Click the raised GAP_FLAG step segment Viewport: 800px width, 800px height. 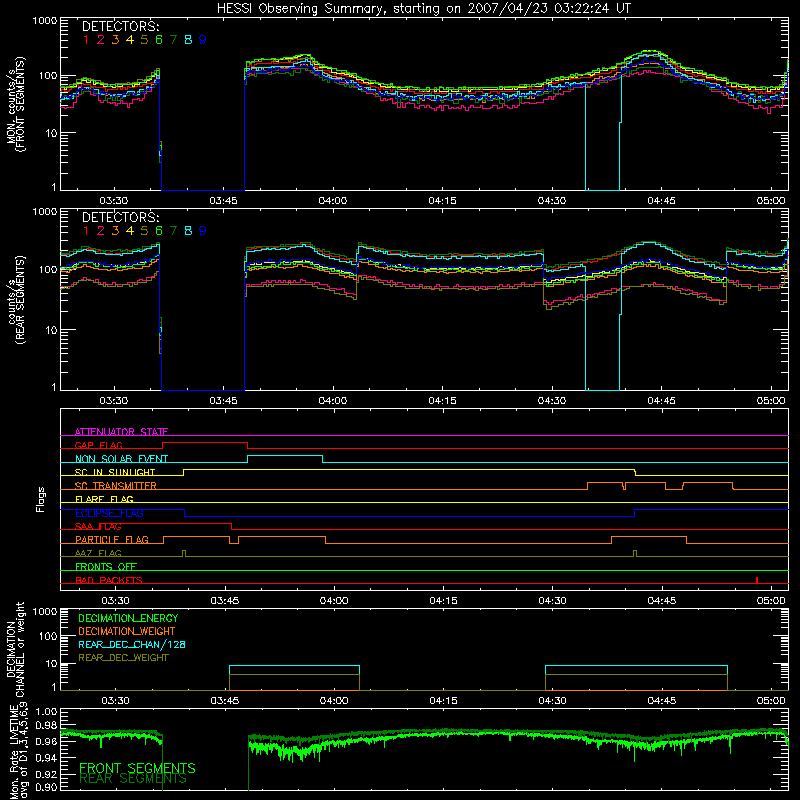pyautogui.click(x=205, y=443)
